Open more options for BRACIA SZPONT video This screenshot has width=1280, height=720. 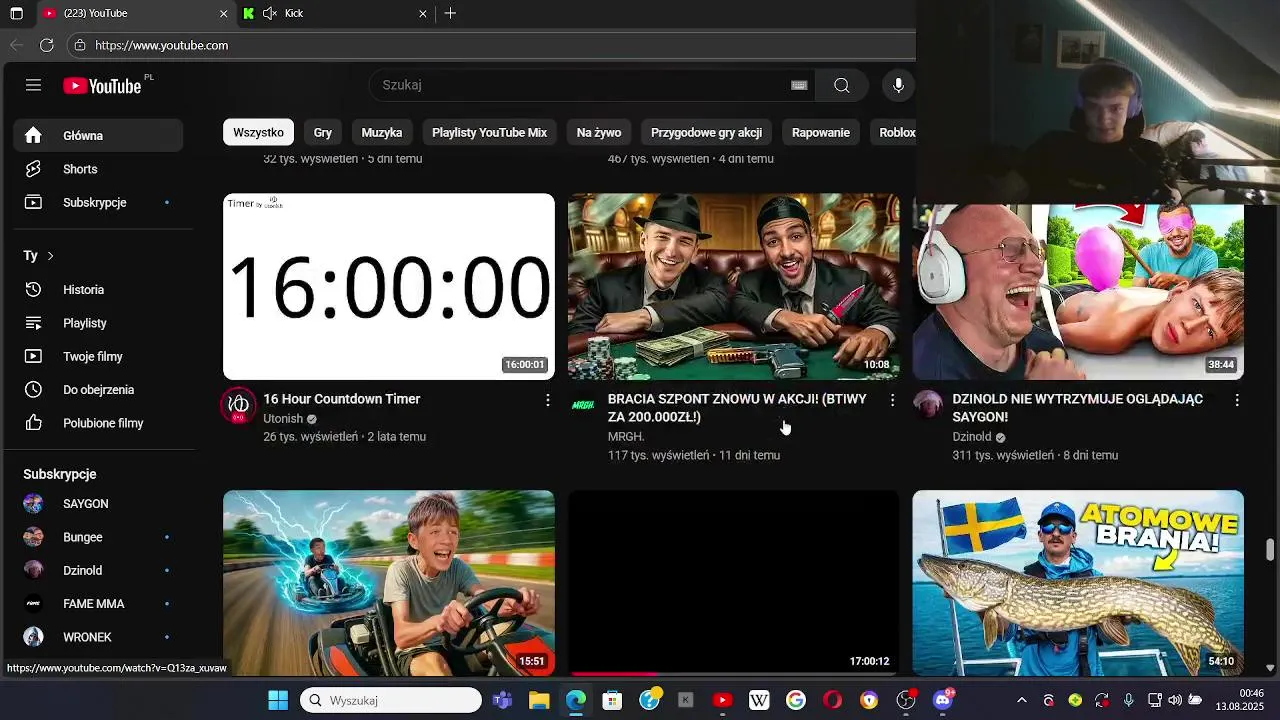point(892,400)
